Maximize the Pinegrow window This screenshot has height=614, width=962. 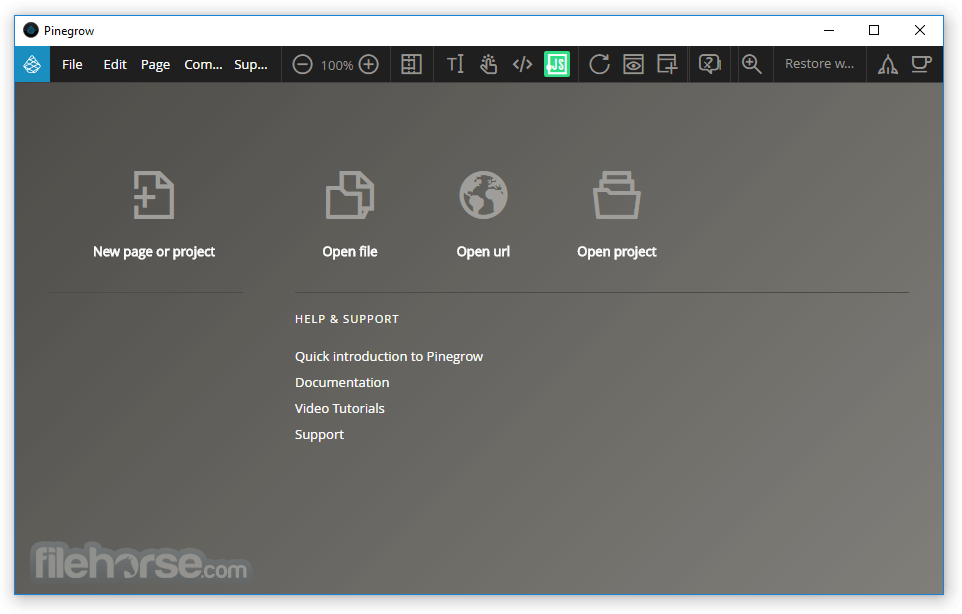(x=874, y=30)
